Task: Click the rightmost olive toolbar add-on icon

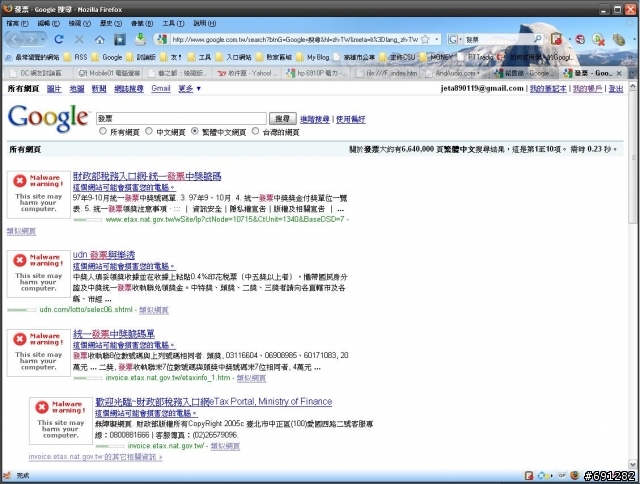Action: click(x=619, y=39)
